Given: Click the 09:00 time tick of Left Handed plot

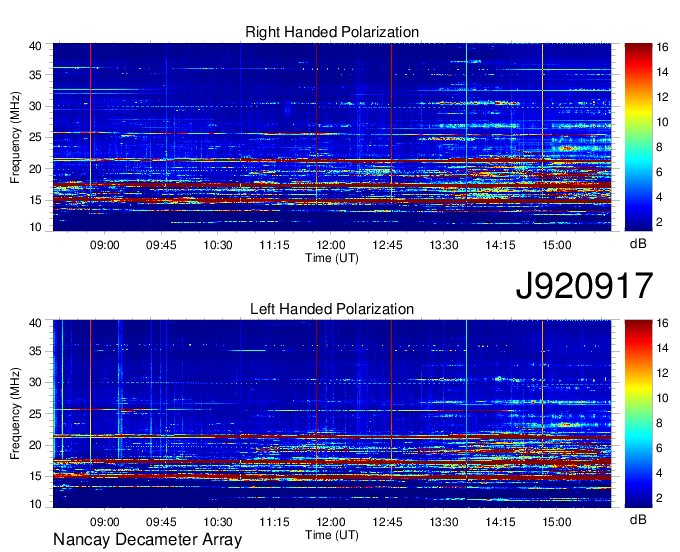Looking at the screenshot, I should point(105,522).
